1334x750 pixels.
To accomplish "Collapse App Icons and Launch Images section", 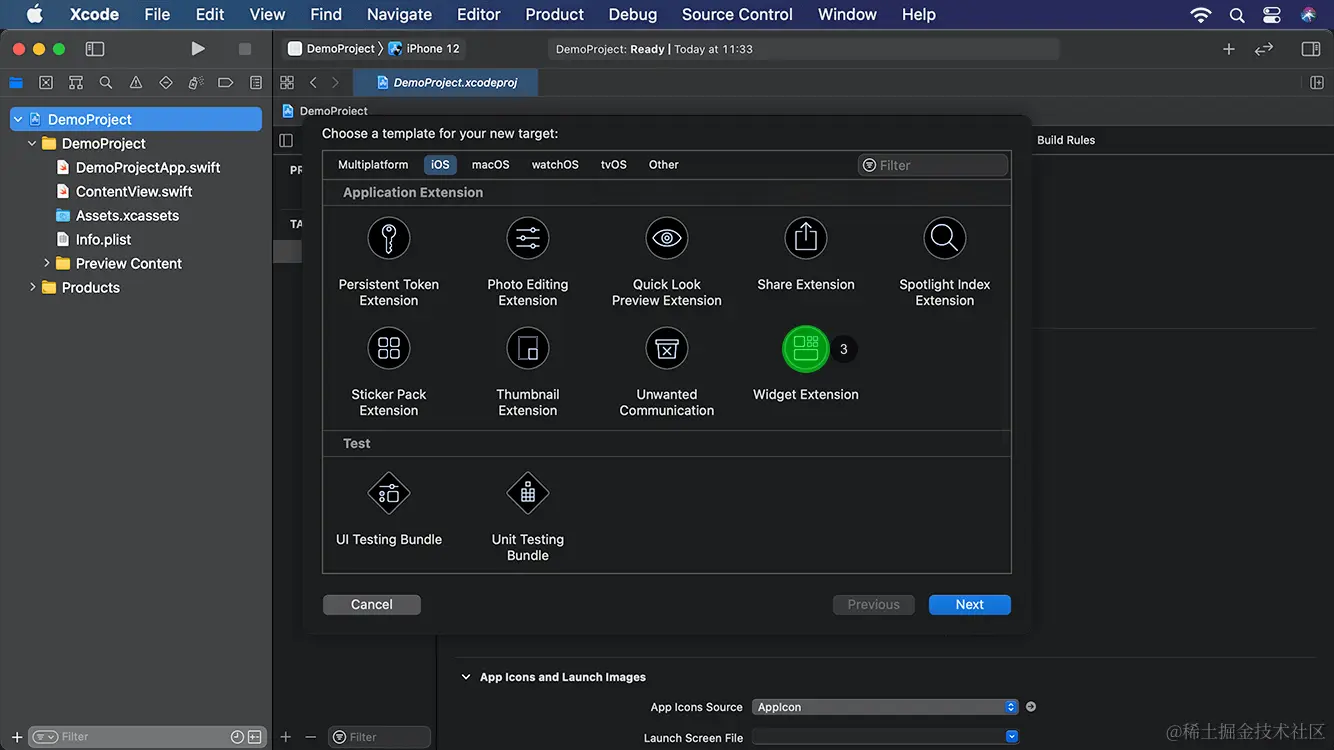I will 466,677.
